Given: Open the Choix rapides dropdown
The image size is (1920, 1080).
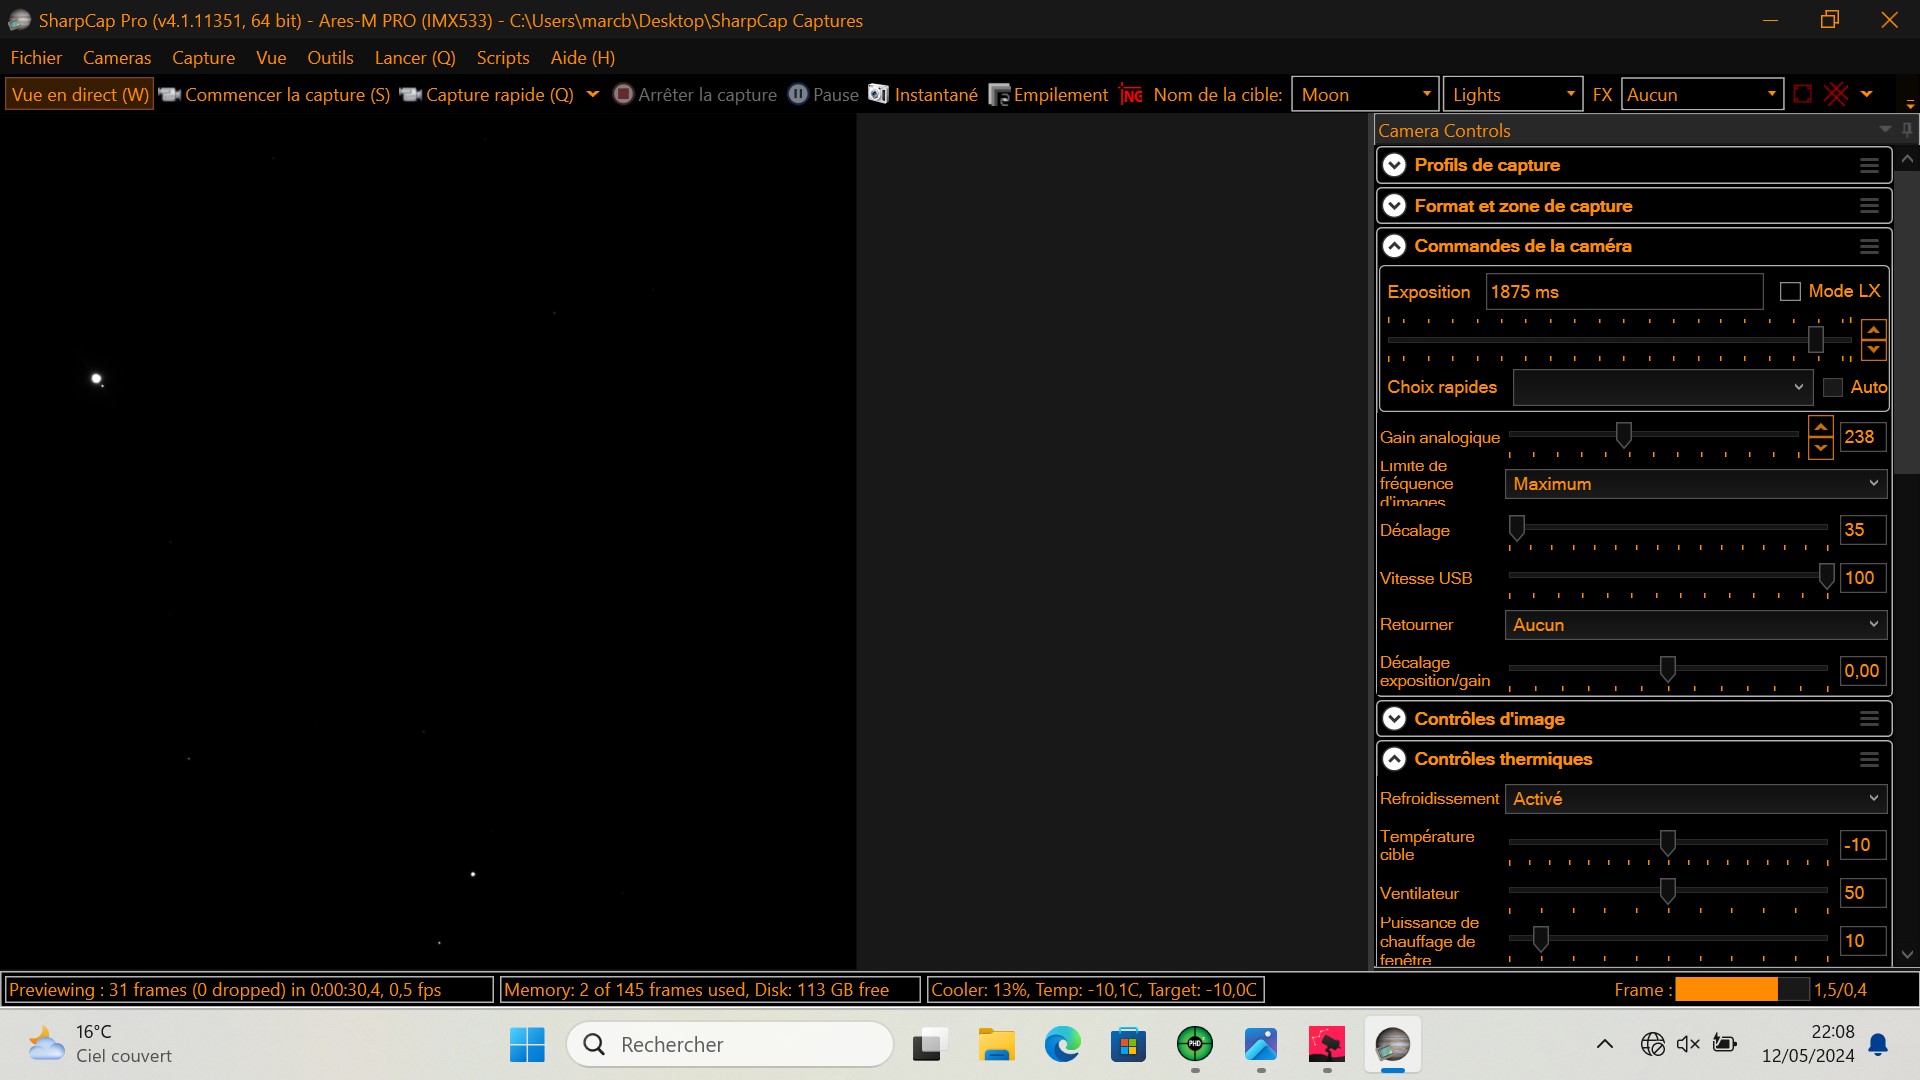Looking at the screenshot, I should (1662, 388).
